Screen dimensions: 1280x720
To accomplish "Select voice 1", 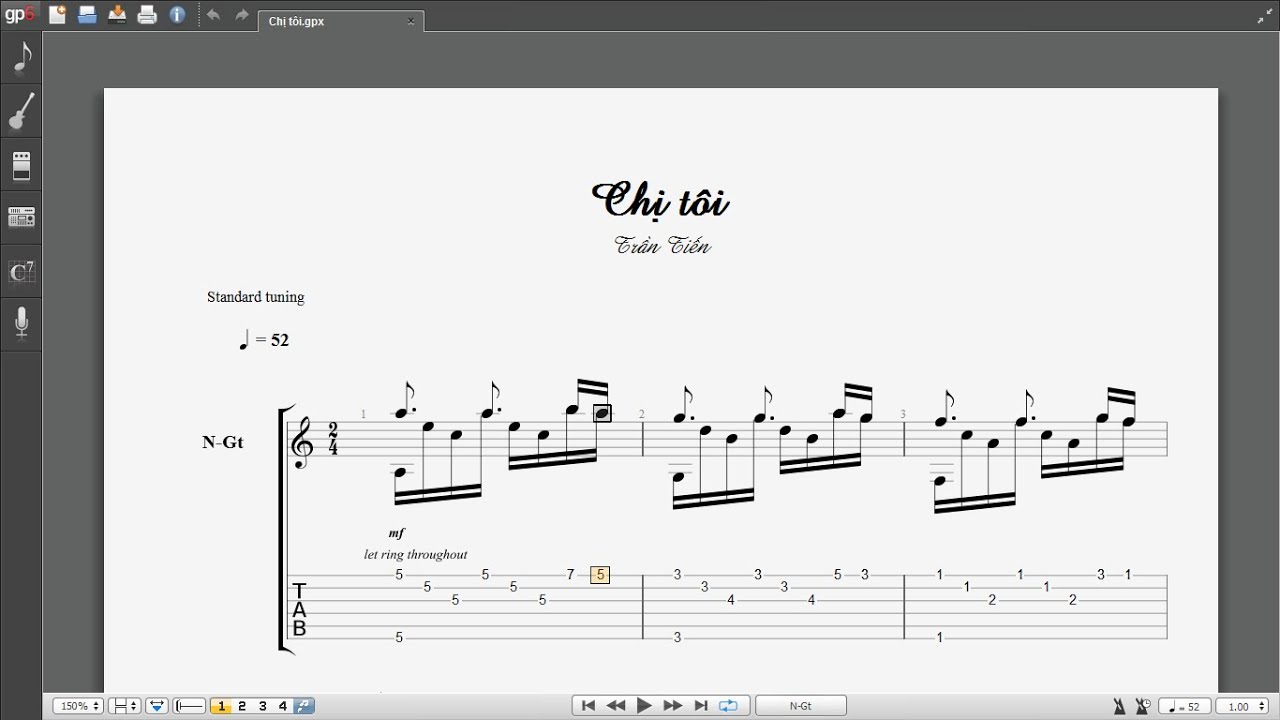I will (x=221, y=706).
